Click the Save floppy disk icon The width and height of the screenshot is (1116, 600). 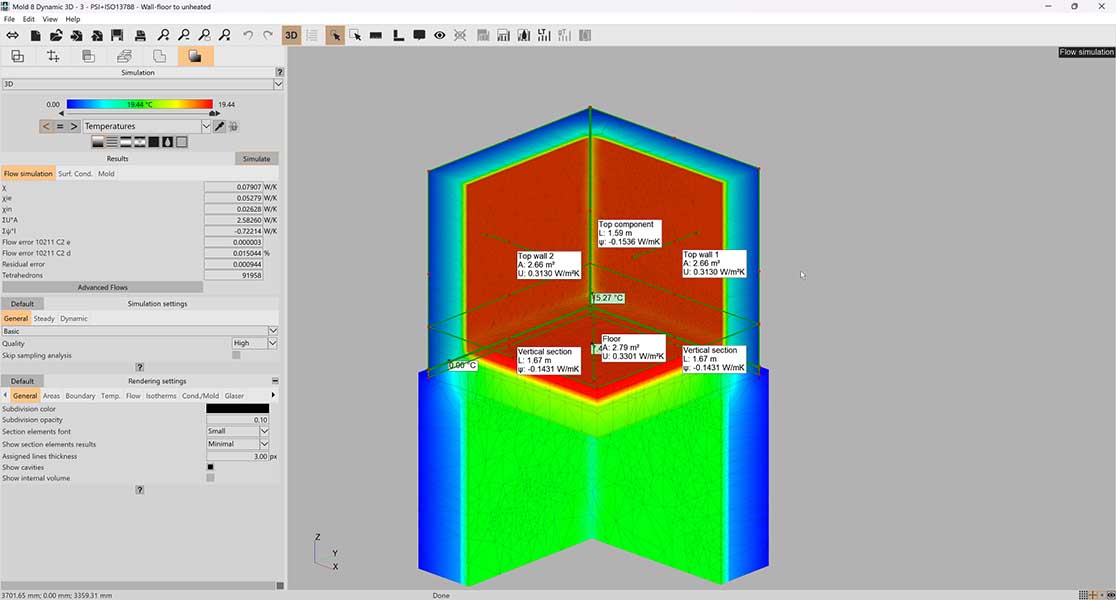coord(118,35)
